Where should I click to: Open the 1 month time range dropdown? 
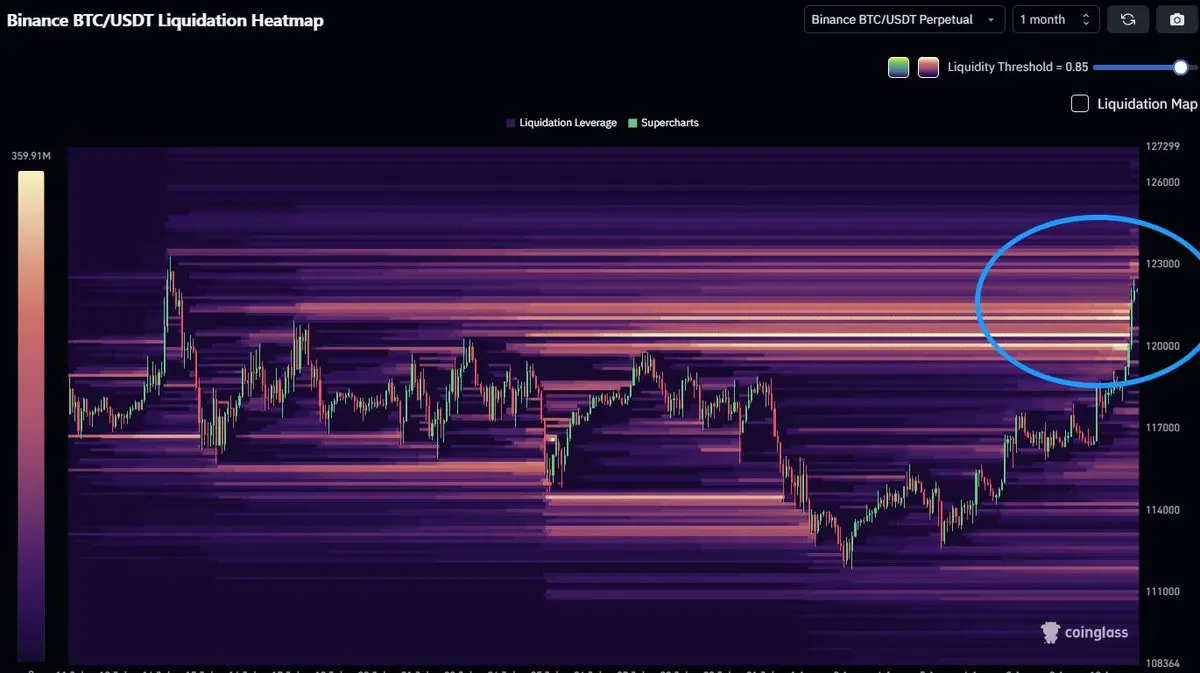1056,20
